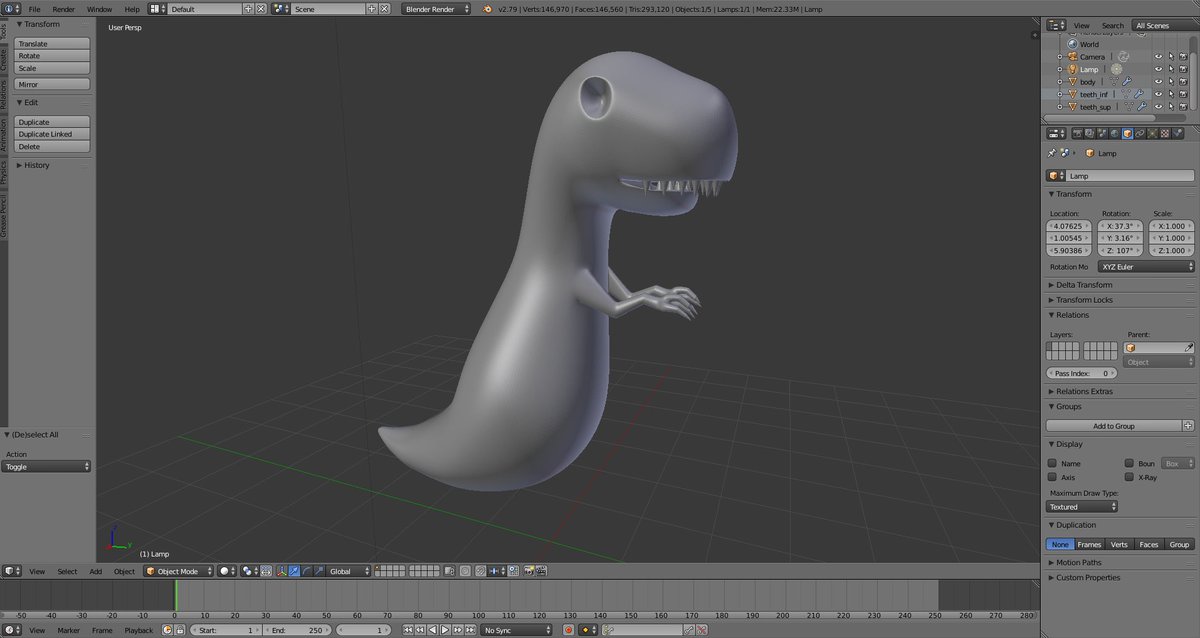Toggle teeth_sup viewport visibility eye
The image size is (1200, 638).
(x=1158, y=106)
